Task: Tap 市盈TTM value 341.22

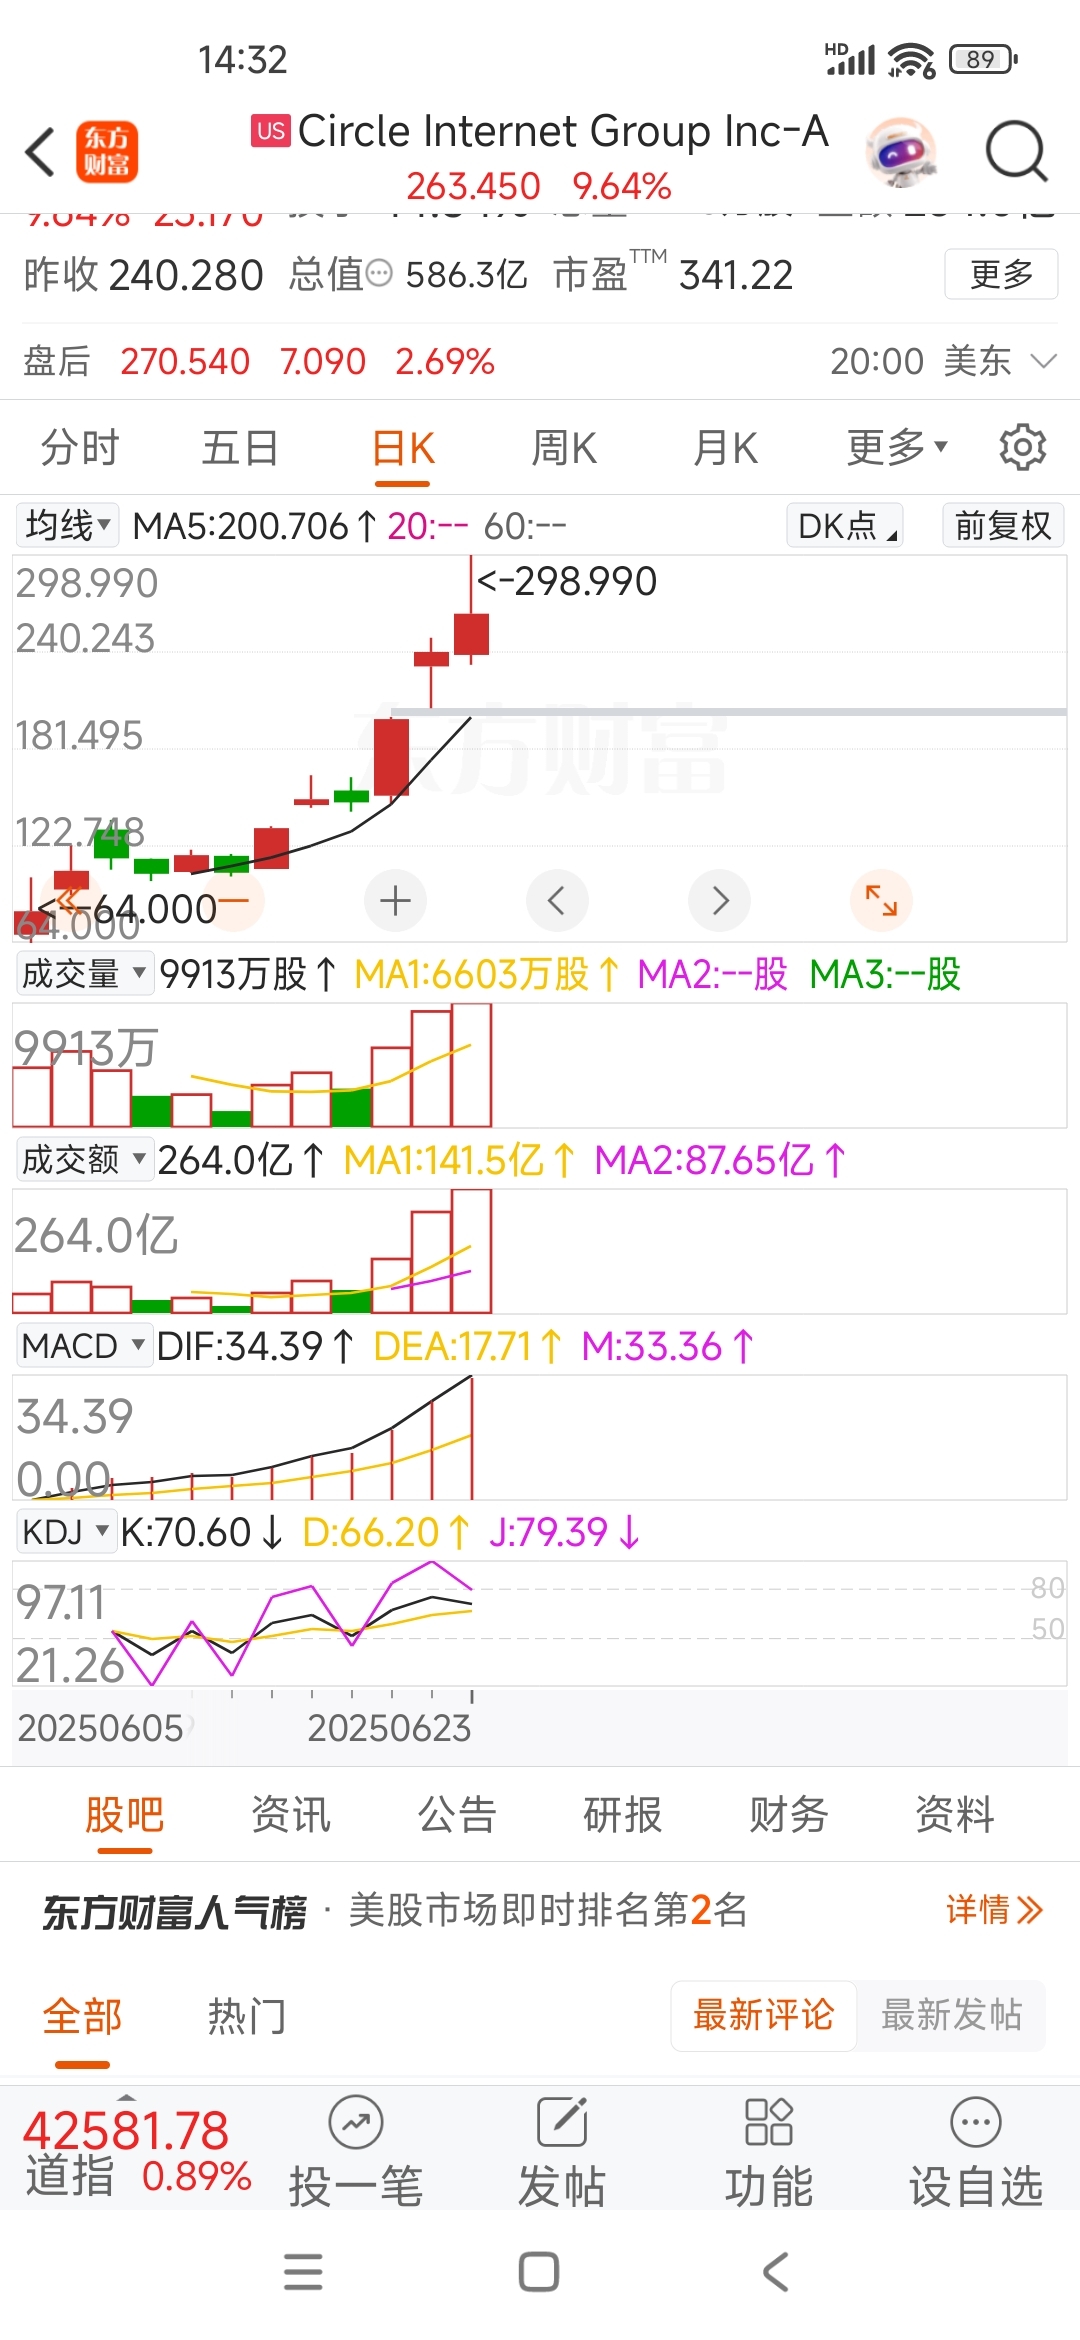Action: click(736, 274)
